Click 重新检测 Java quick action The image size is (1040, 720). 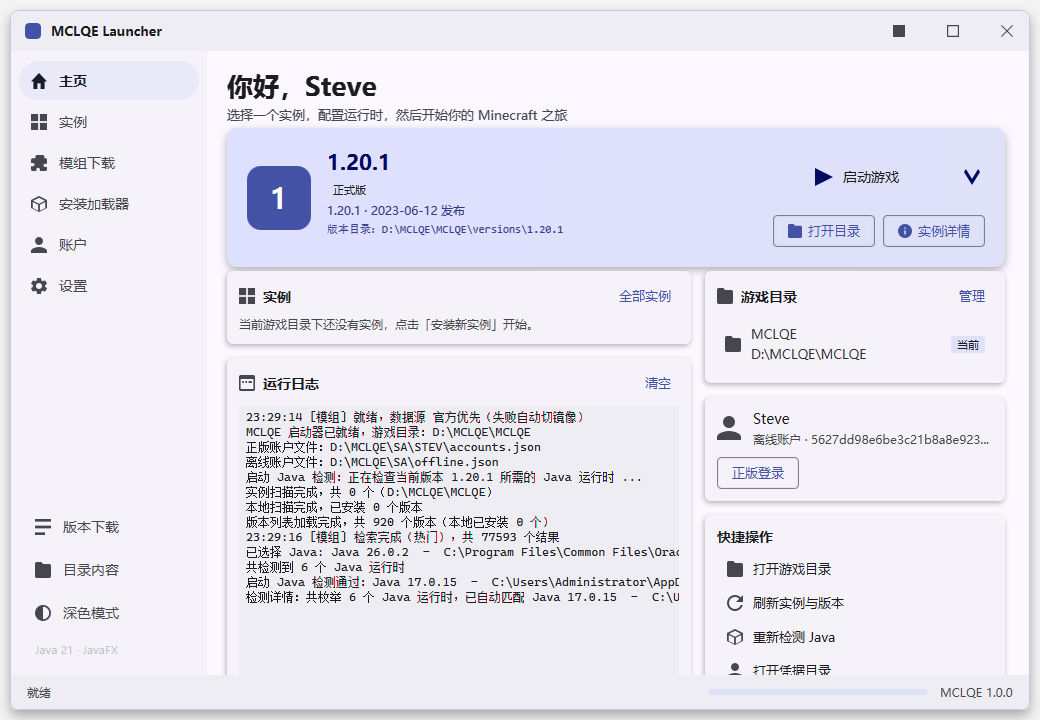(855, 637)
